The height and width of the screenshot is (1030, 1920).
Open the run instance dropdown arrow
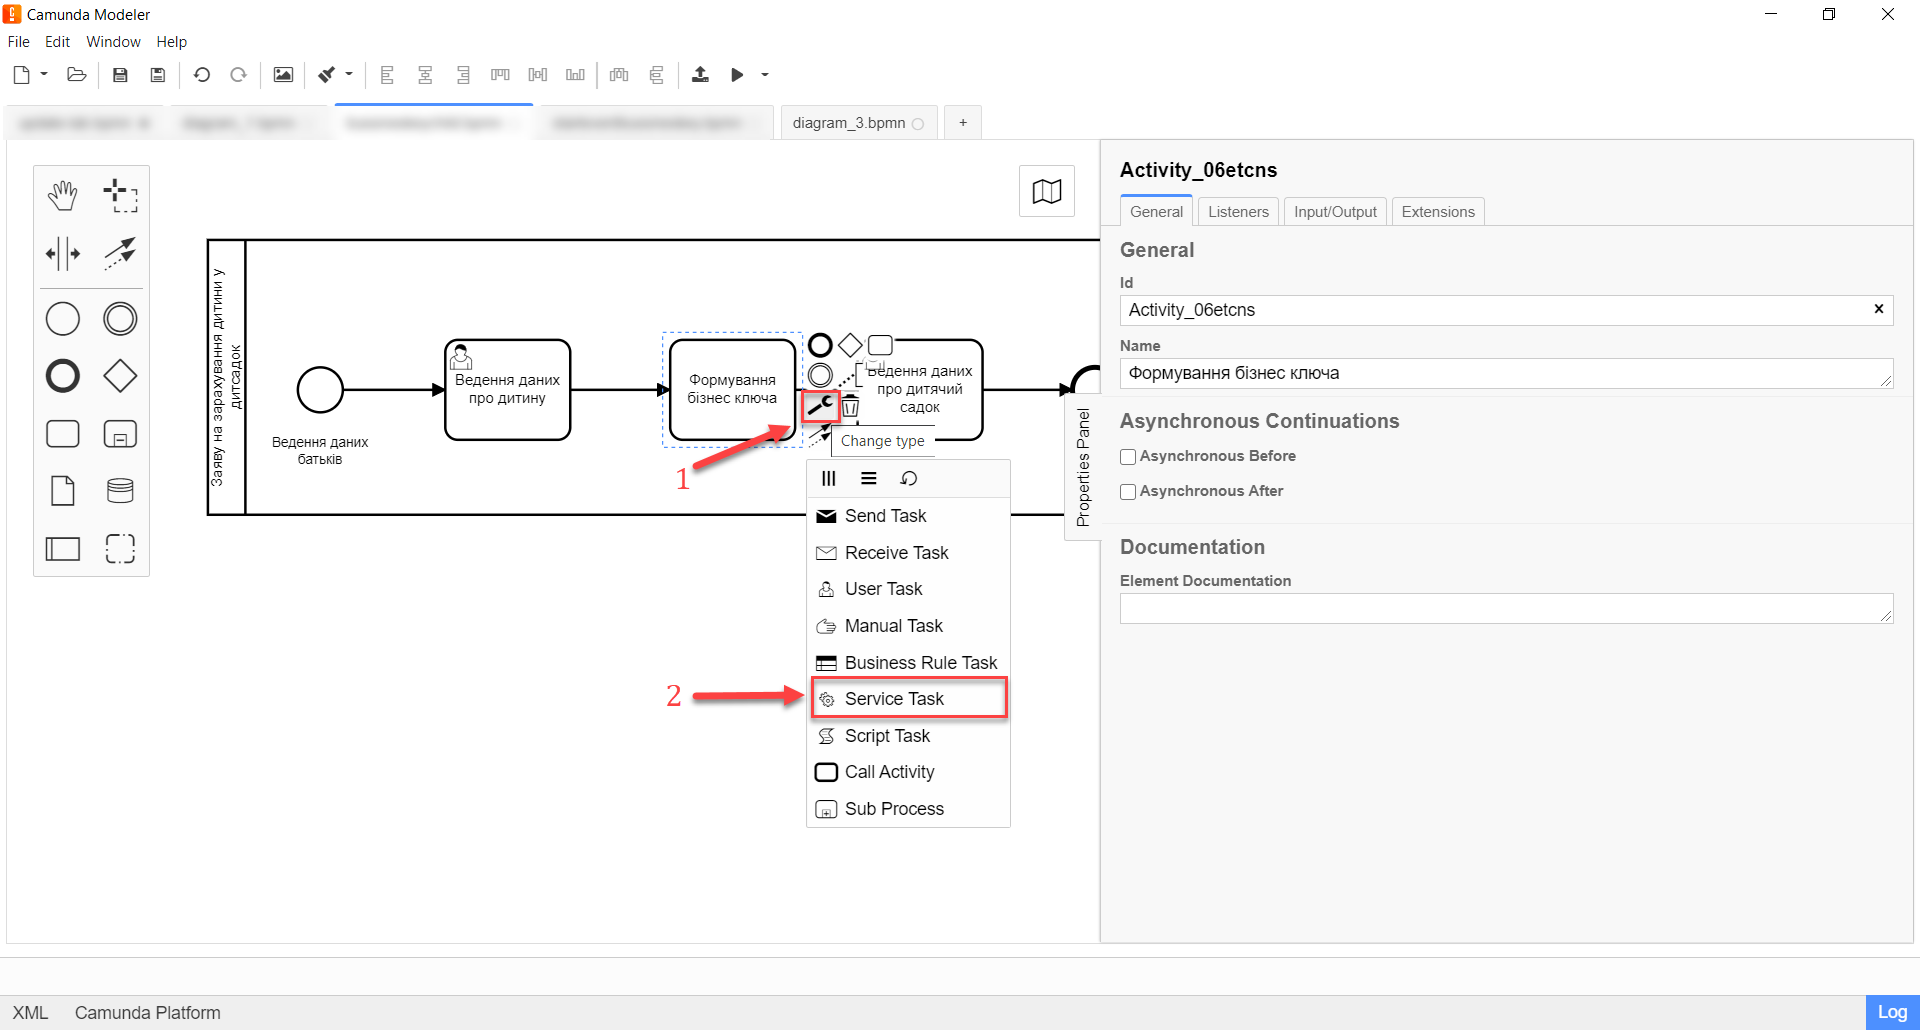(765, 75)
